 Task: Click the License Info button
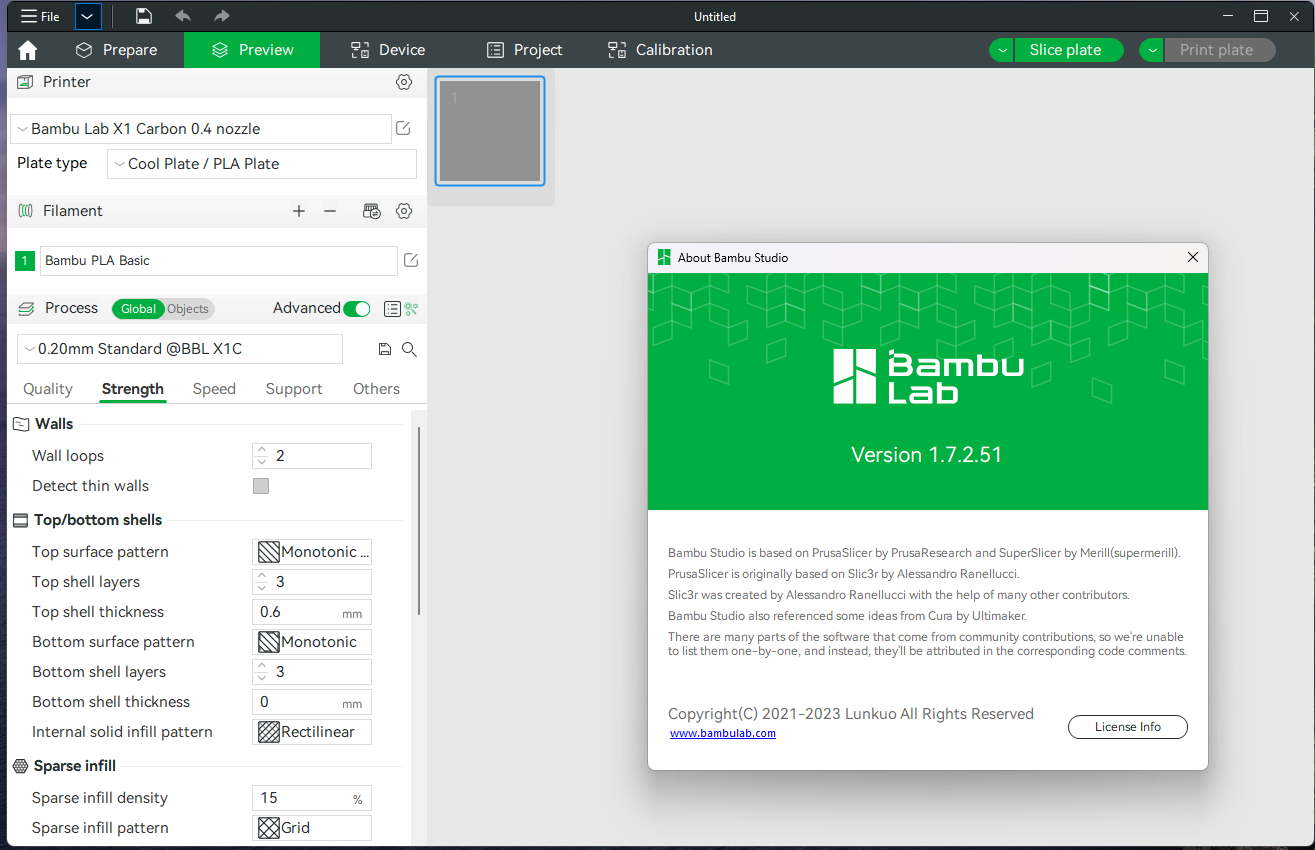[x=1128, y=727]
